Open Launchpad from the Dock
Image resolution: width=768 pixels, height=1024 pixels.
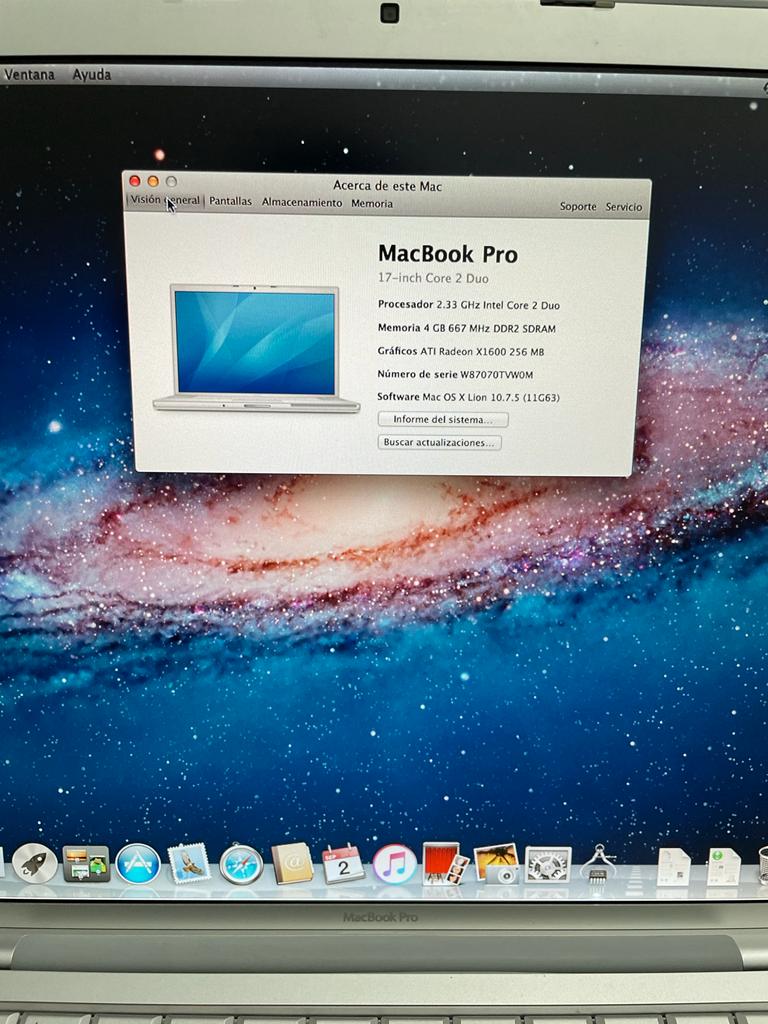[x=35, y=863]
